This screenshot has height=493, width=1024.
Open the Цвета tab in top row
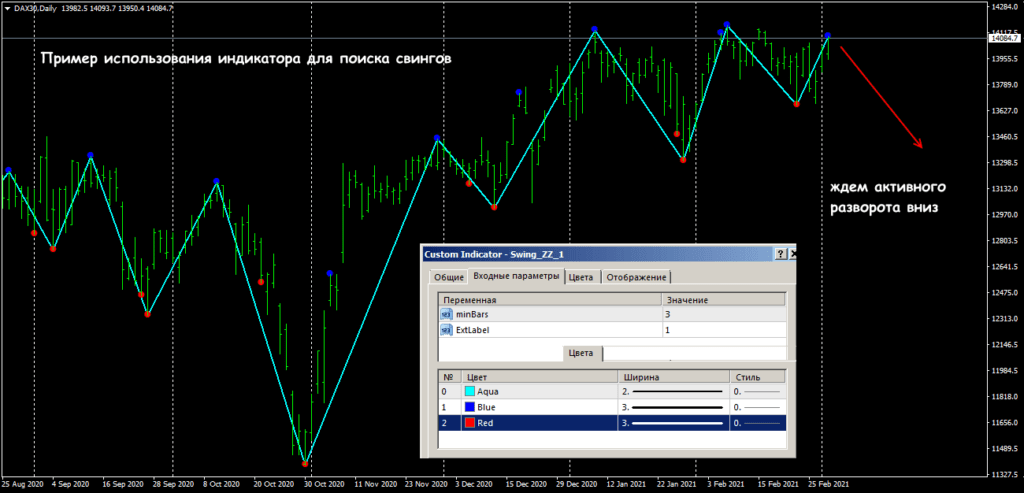[582, 277]
